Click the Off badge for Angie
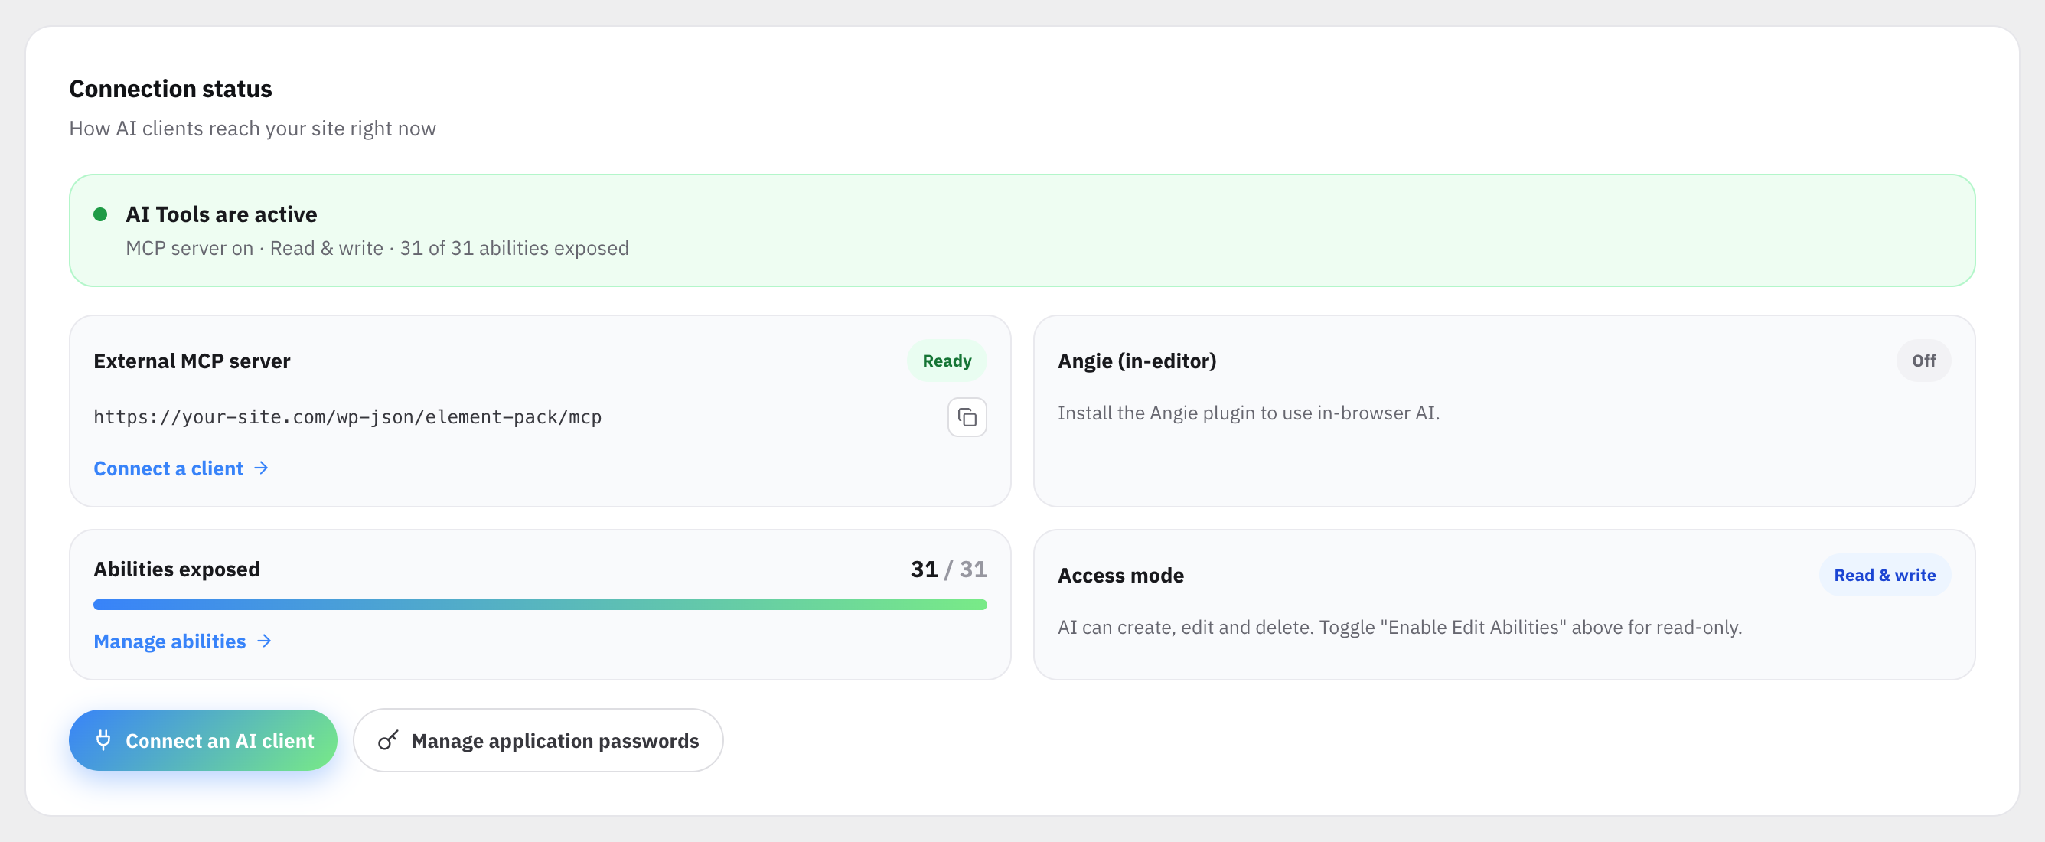Viewport: 2045px width, 842px height. point(1924,361)
